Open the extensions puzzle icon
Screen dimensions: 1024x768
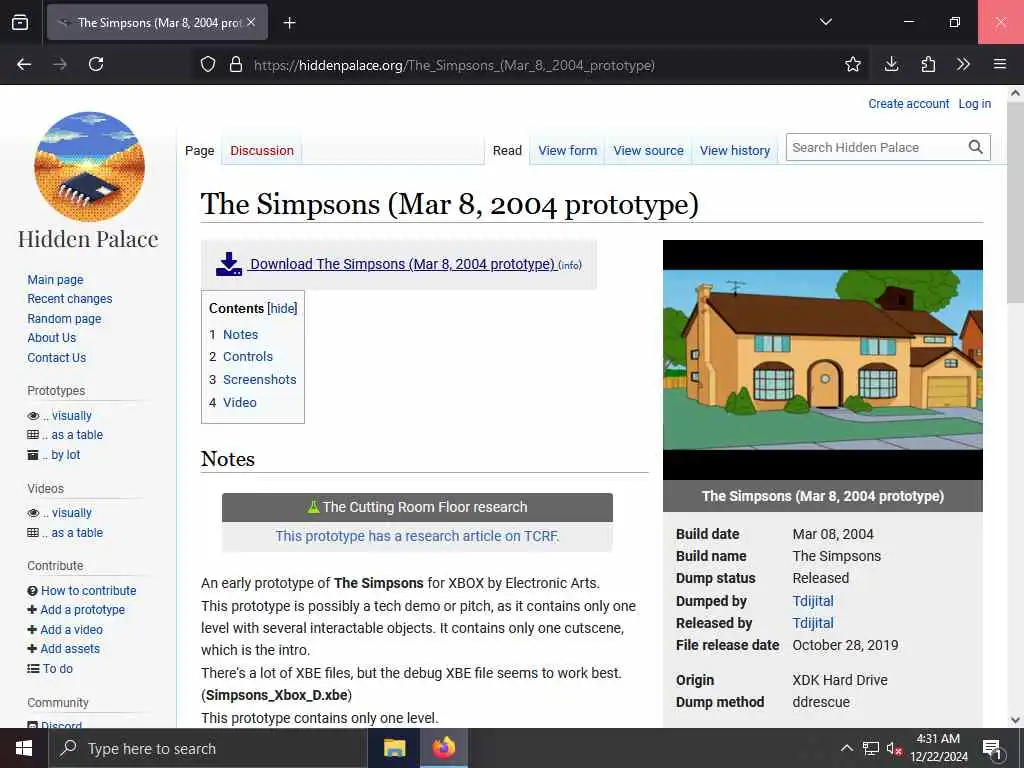click(x=927, y=64)
